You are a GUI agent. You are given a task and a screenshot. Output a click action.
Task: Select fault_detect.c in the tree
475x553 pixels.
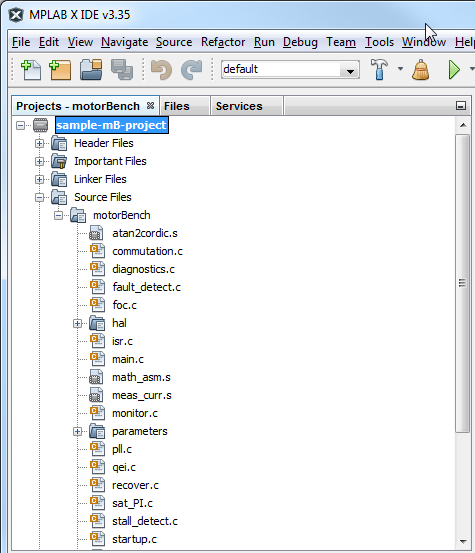click(x=146, y=287)
